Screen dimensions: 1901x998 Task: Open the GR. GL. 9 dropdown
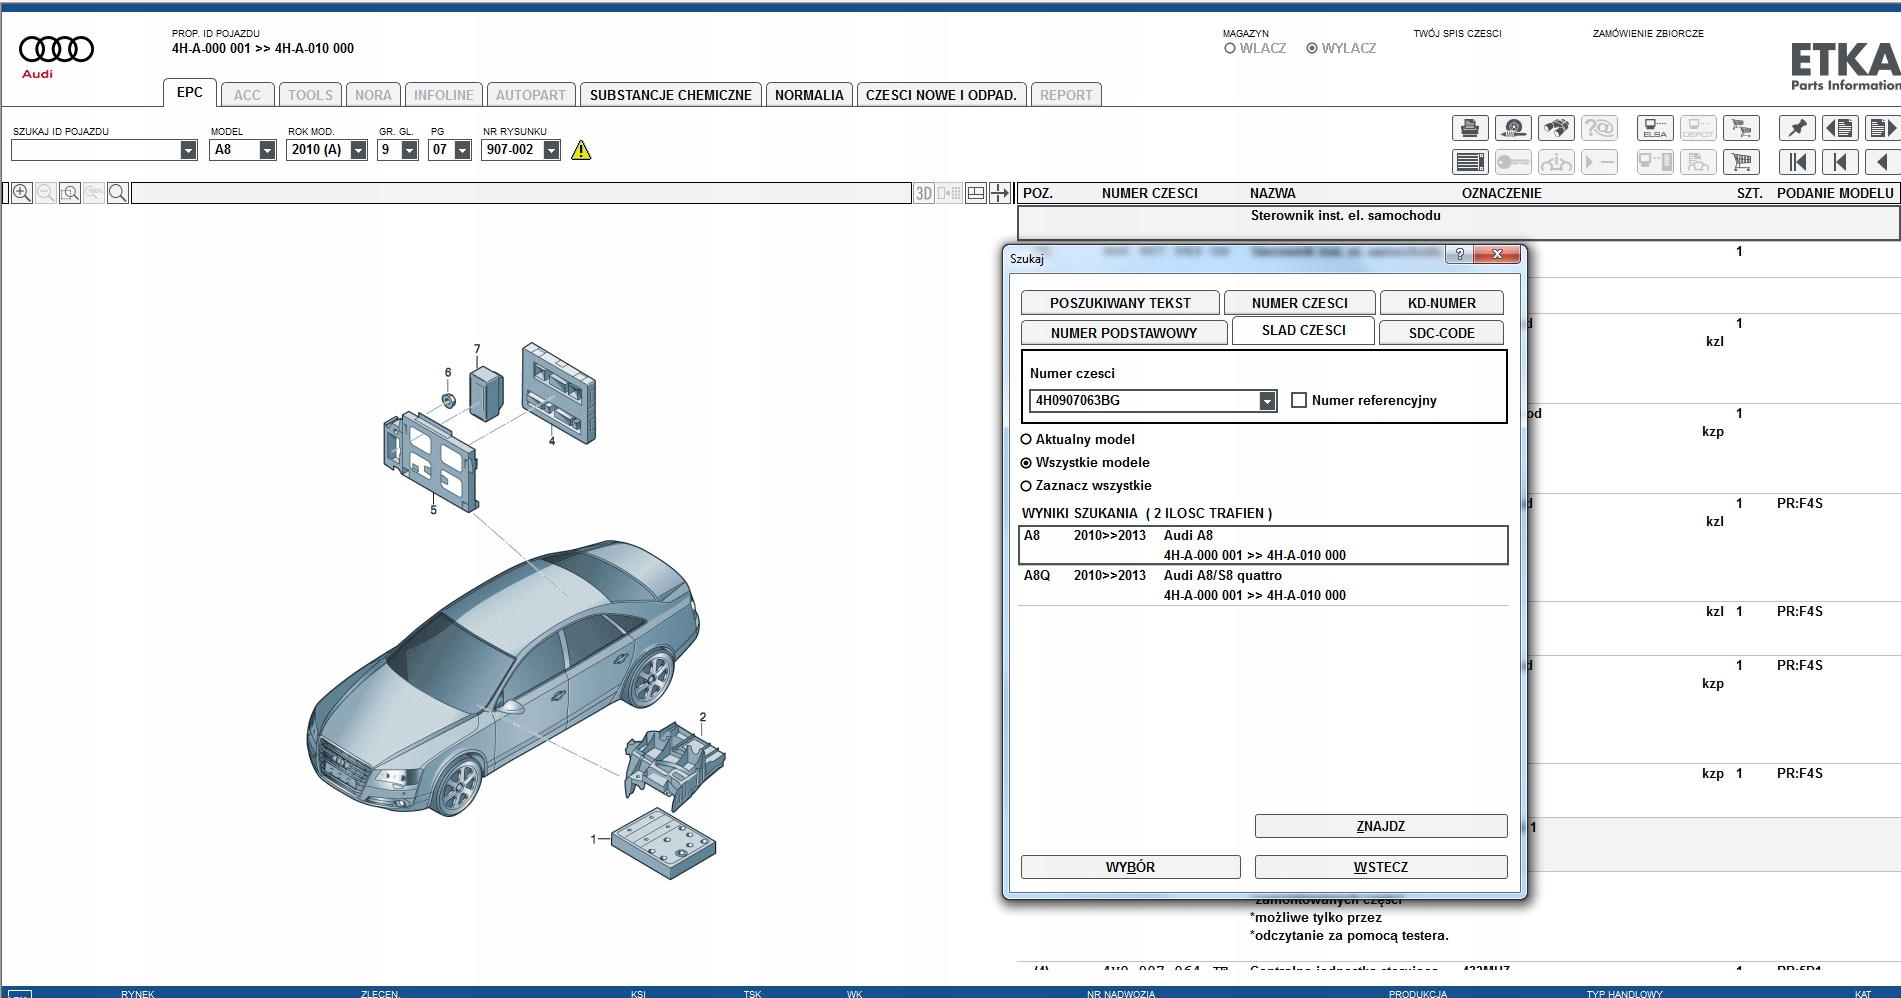[409, 150]
